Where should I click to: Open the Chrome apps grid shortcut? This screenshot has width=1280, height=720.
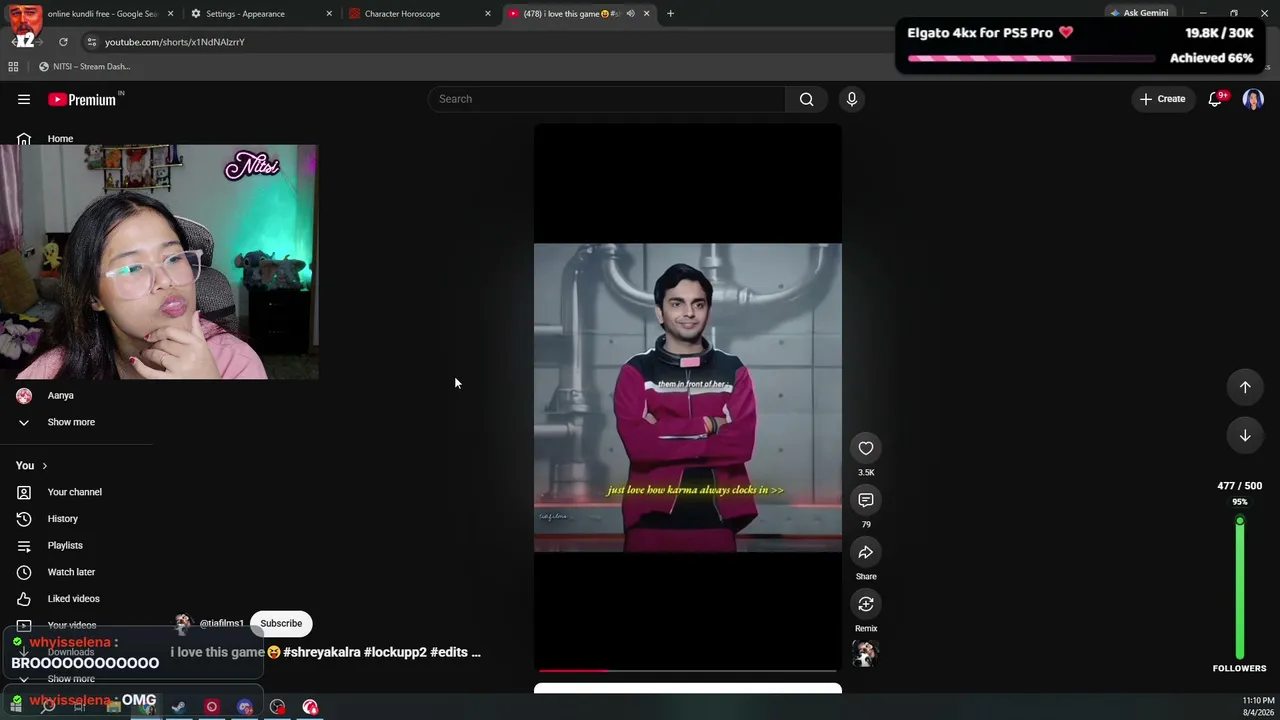coord(13,67)
